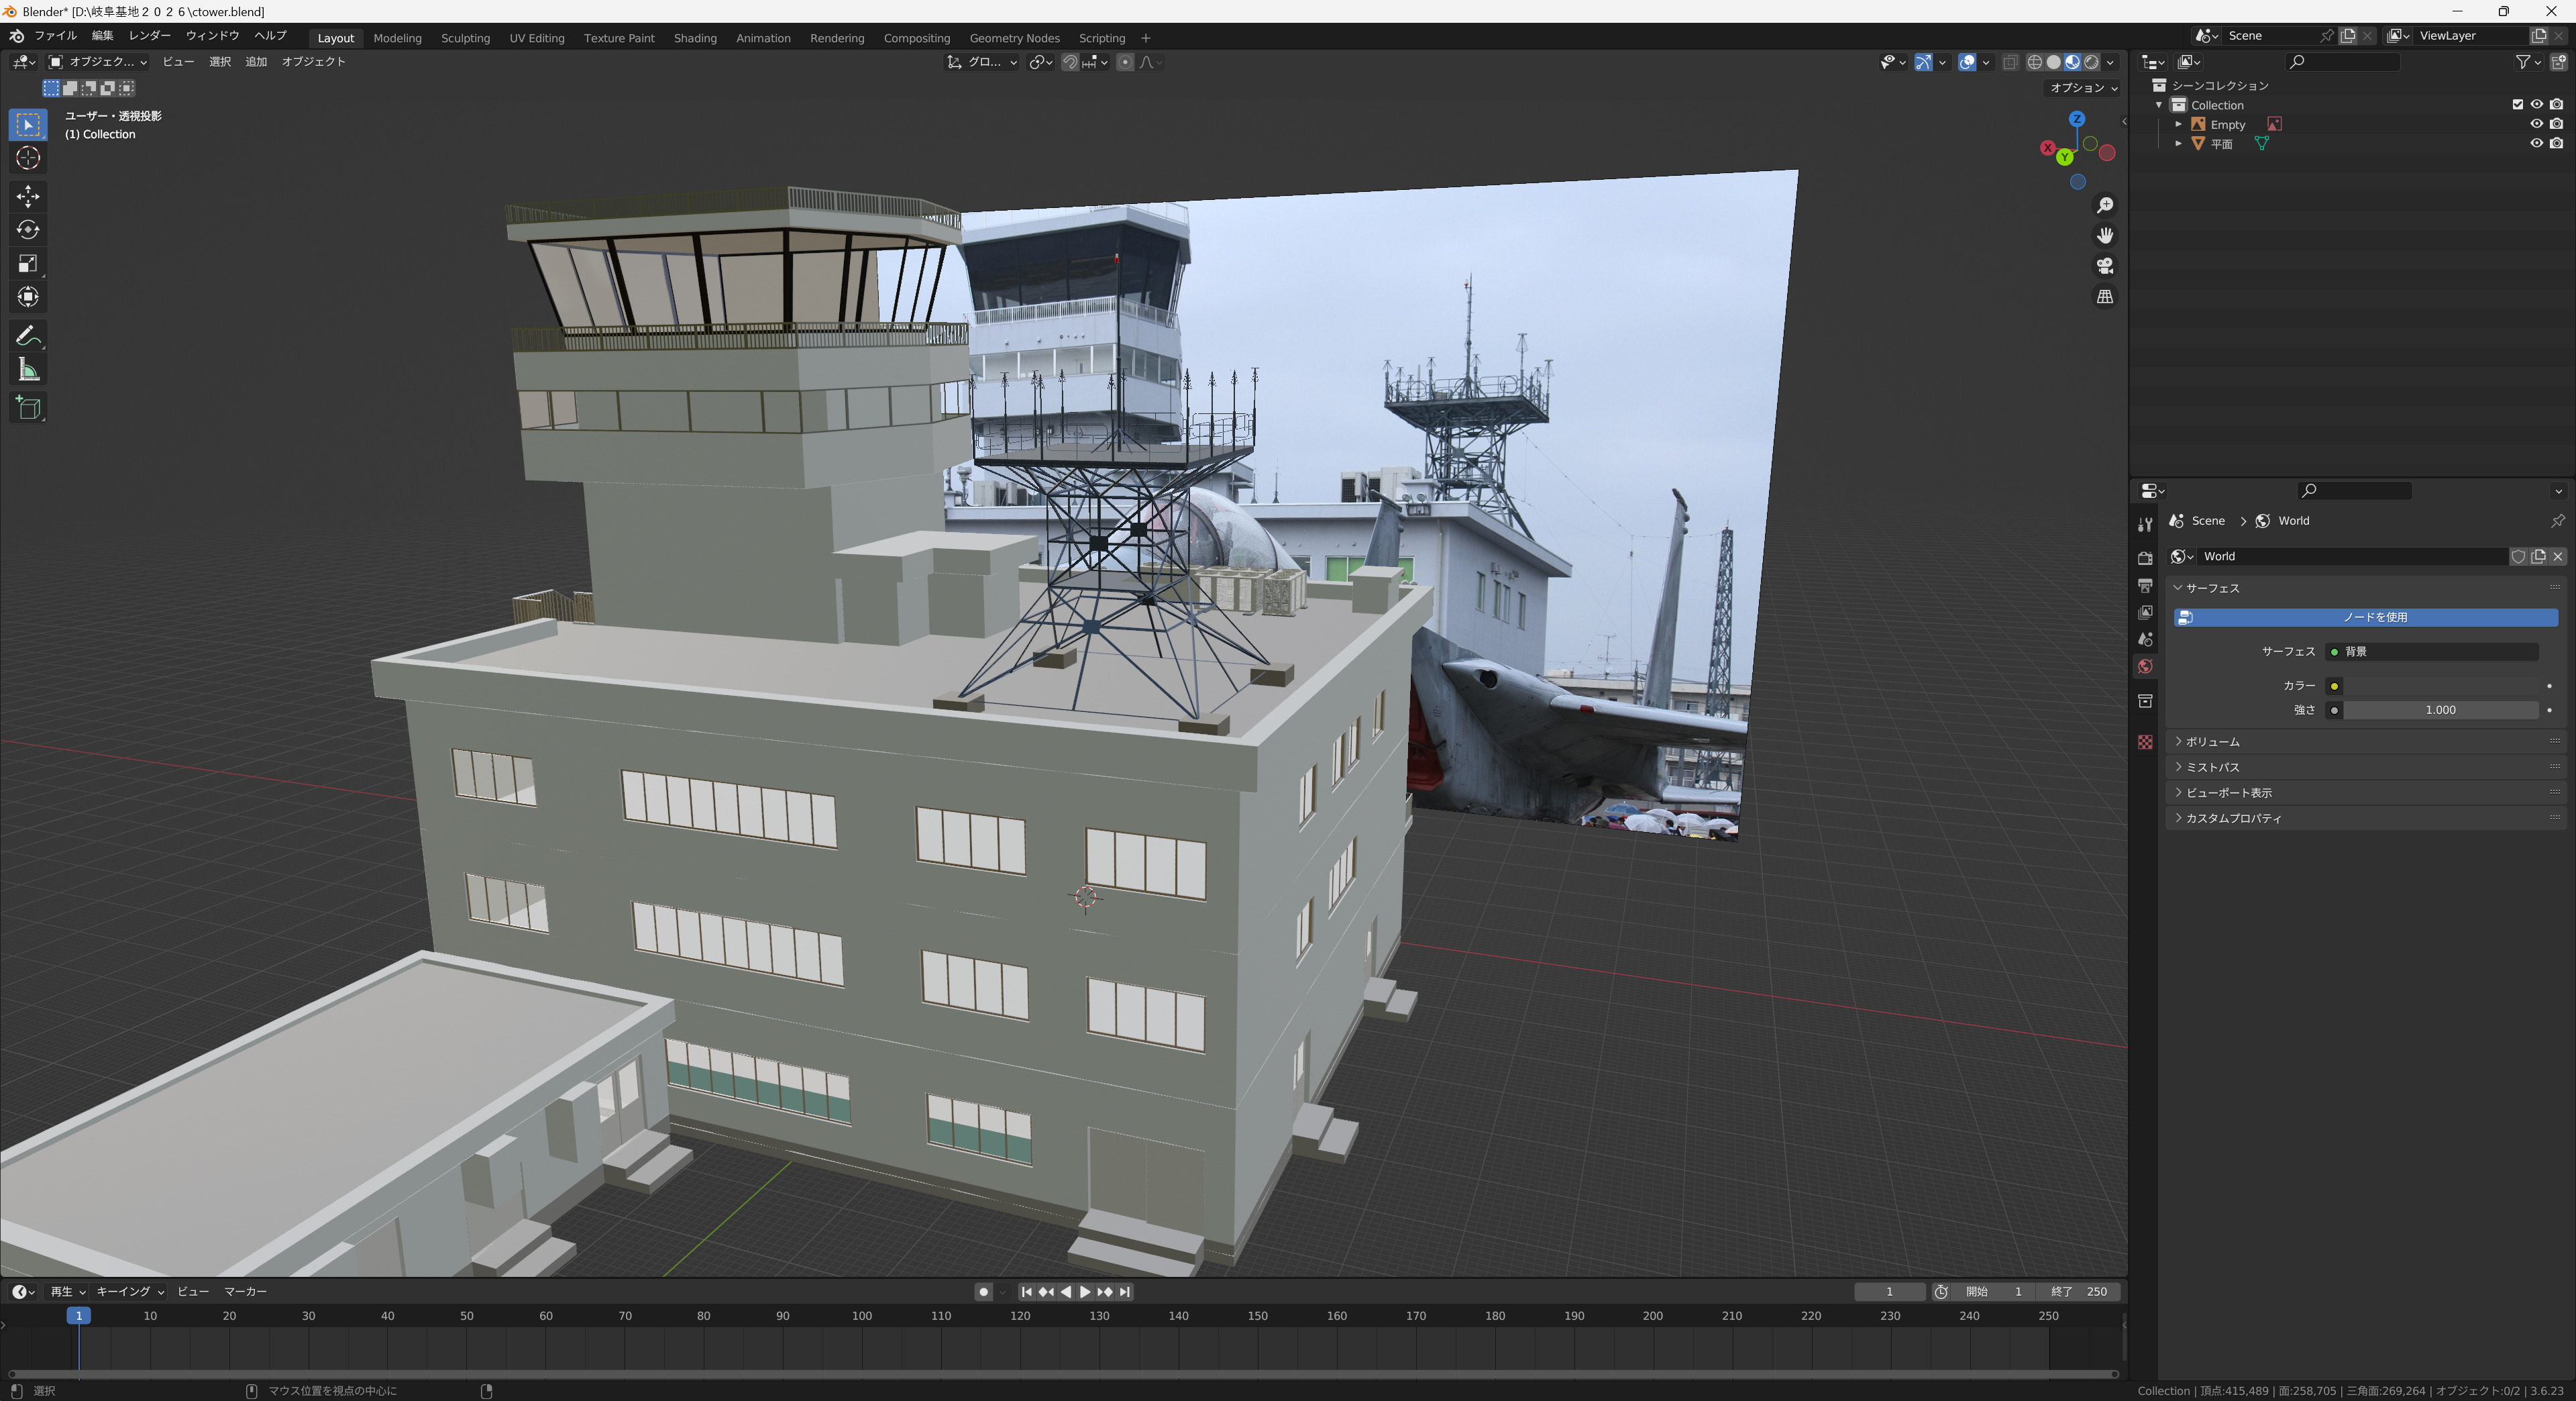Select the Rotate tool

point(28,230)
